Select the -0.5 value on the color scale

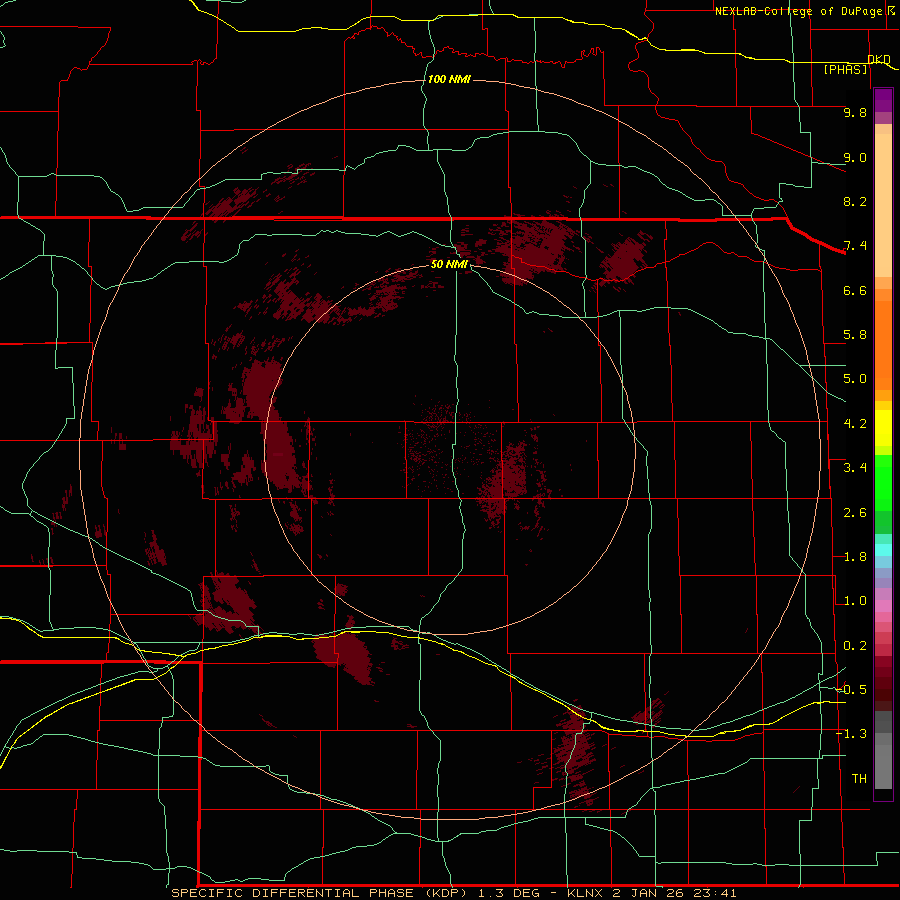point(851,689)
